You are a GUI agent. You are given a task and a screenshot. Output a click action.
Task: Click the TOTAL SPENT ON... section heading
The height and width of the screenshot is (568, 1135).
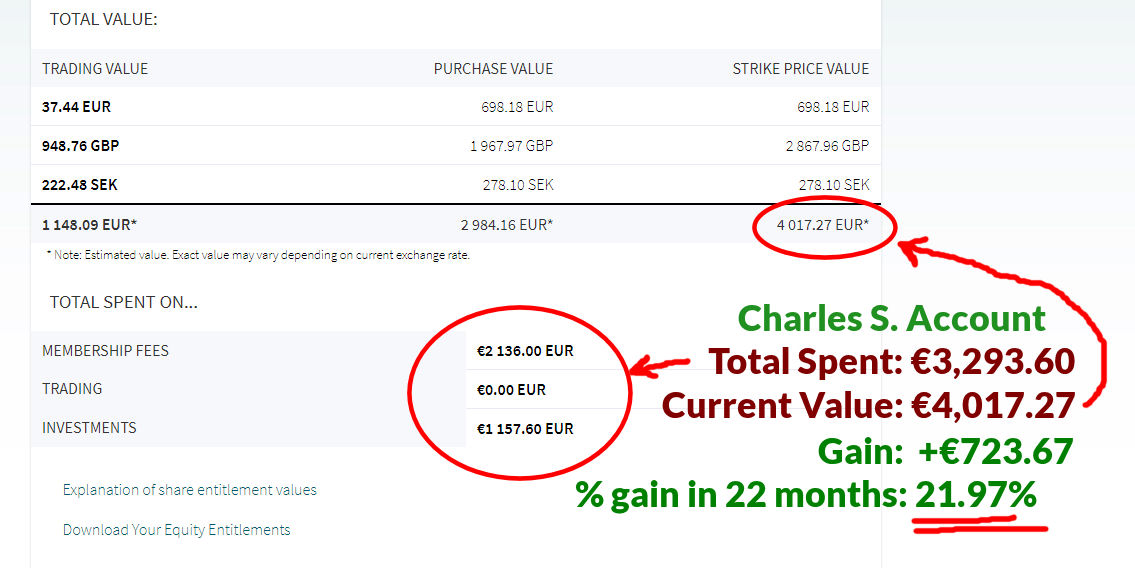click(x=124, y=302)
